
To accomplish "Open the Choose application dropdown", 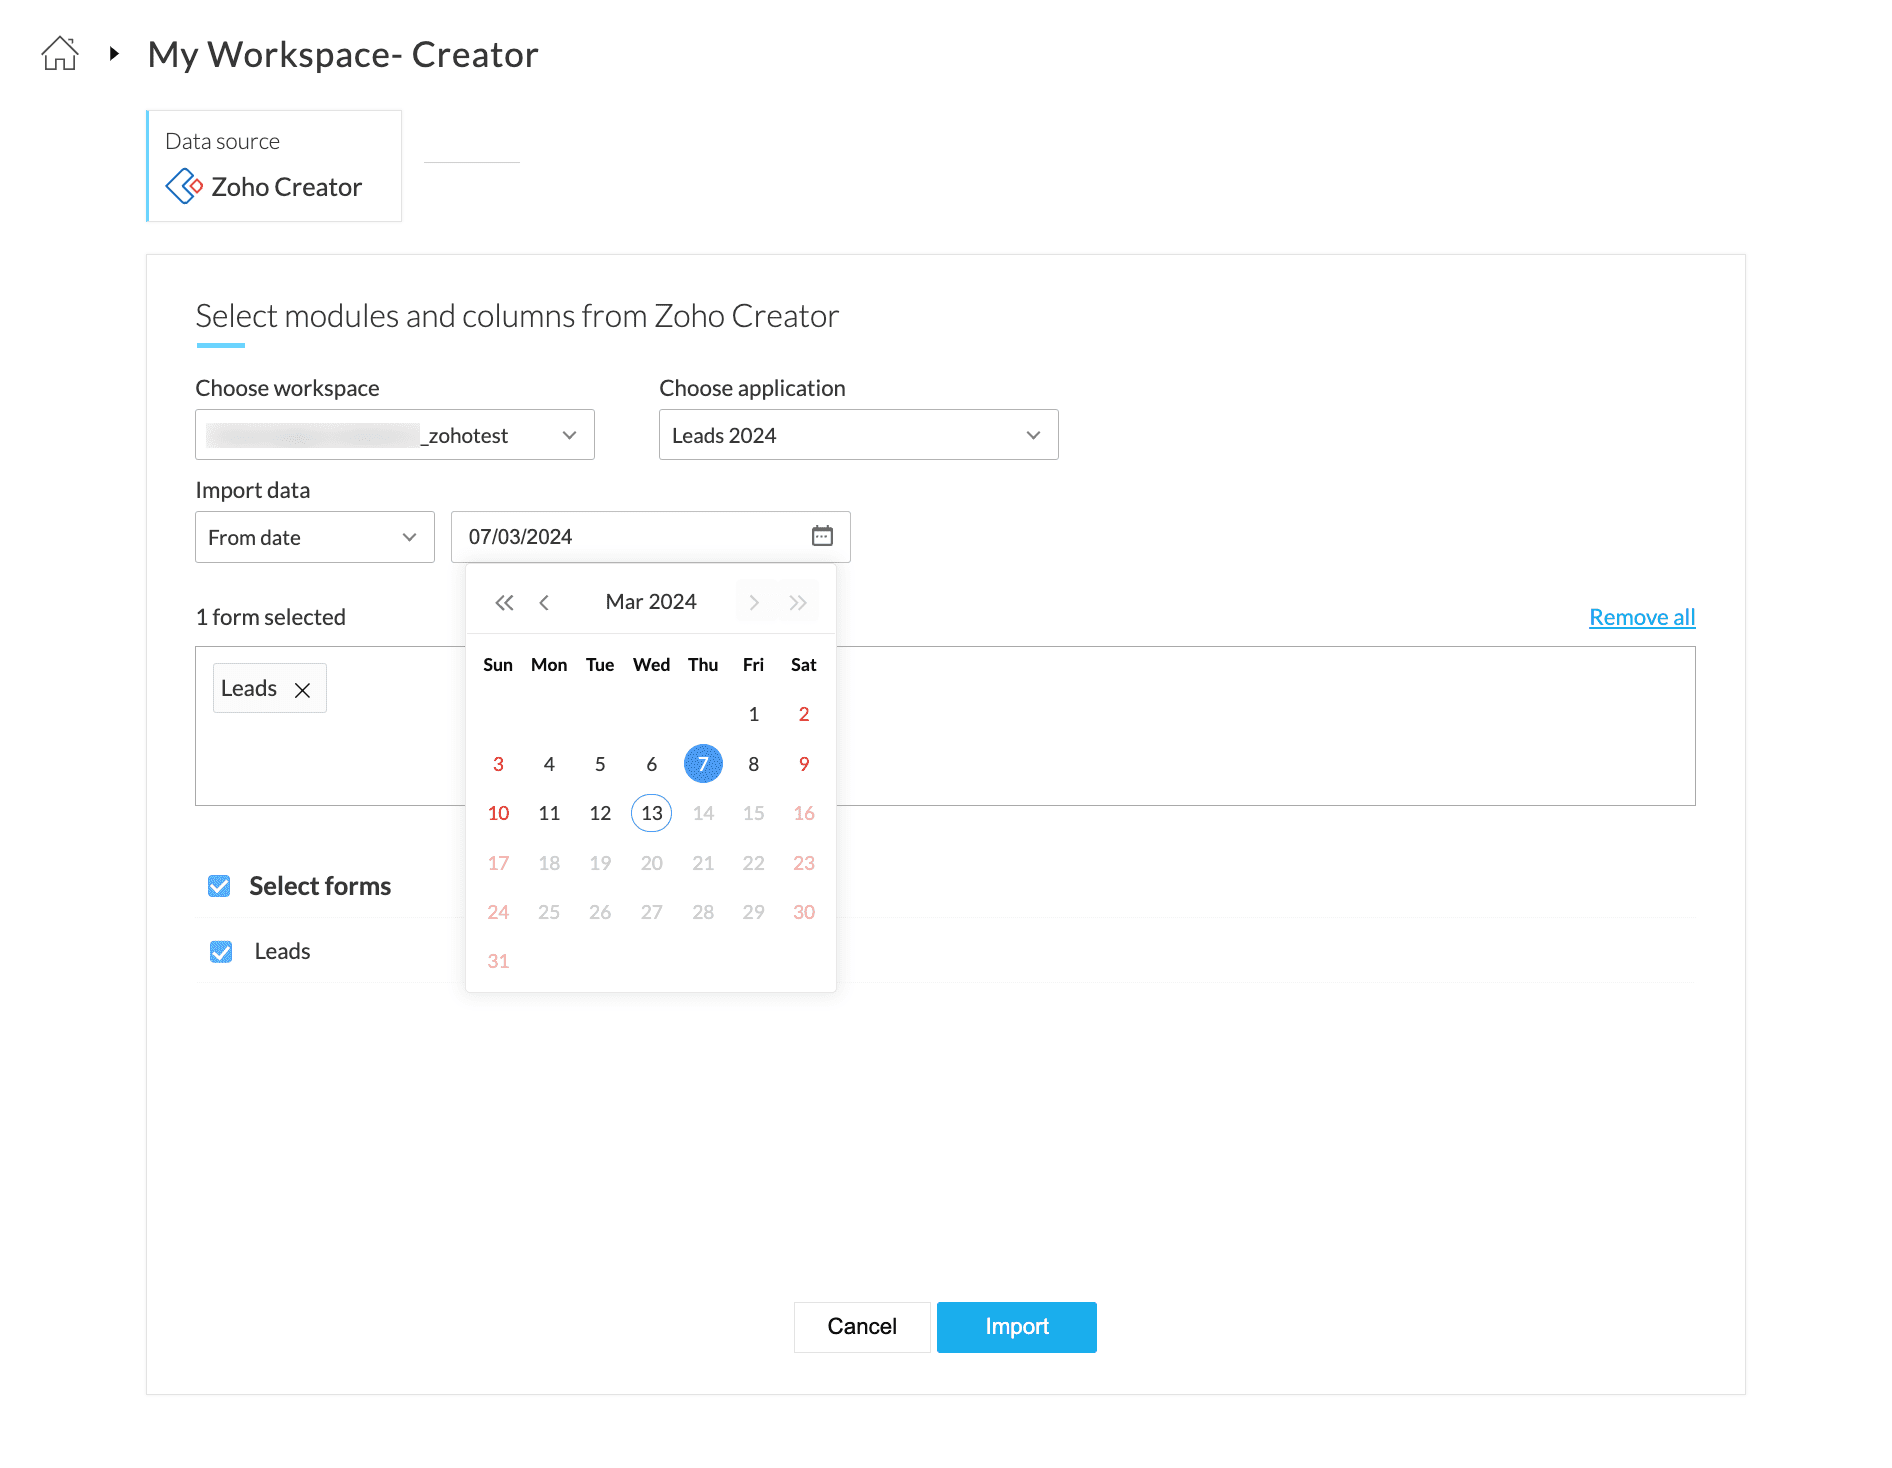I will [859, 435].
